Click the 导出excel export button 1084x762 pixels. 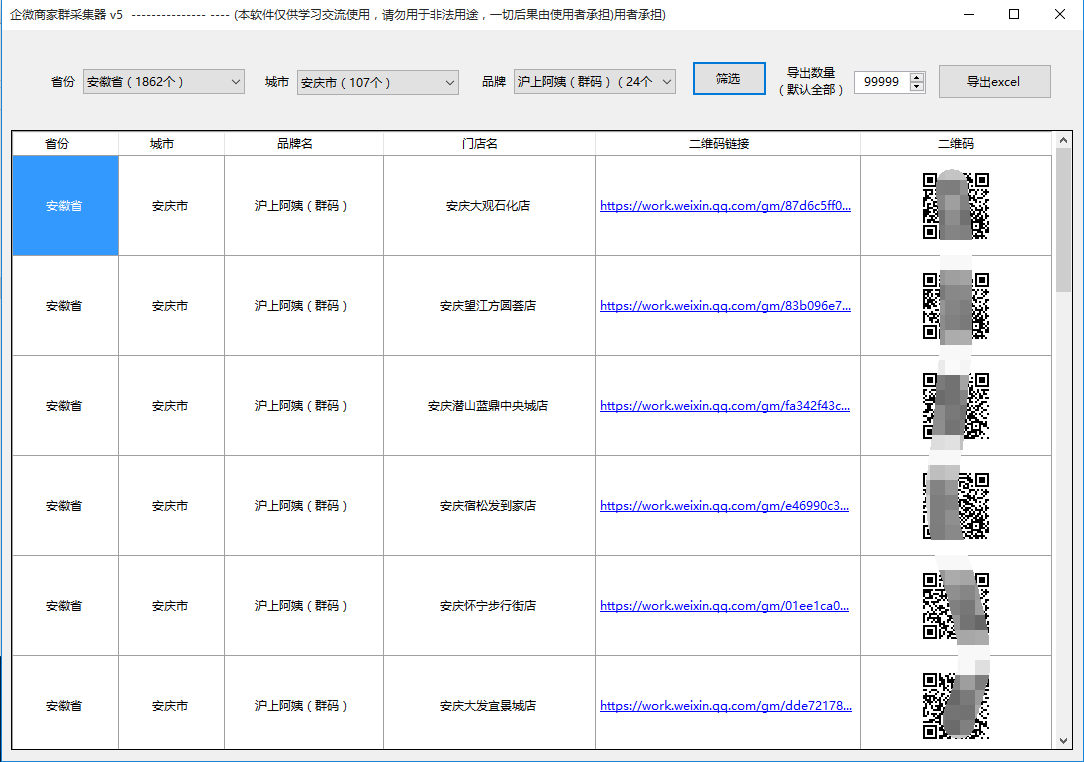994,81
